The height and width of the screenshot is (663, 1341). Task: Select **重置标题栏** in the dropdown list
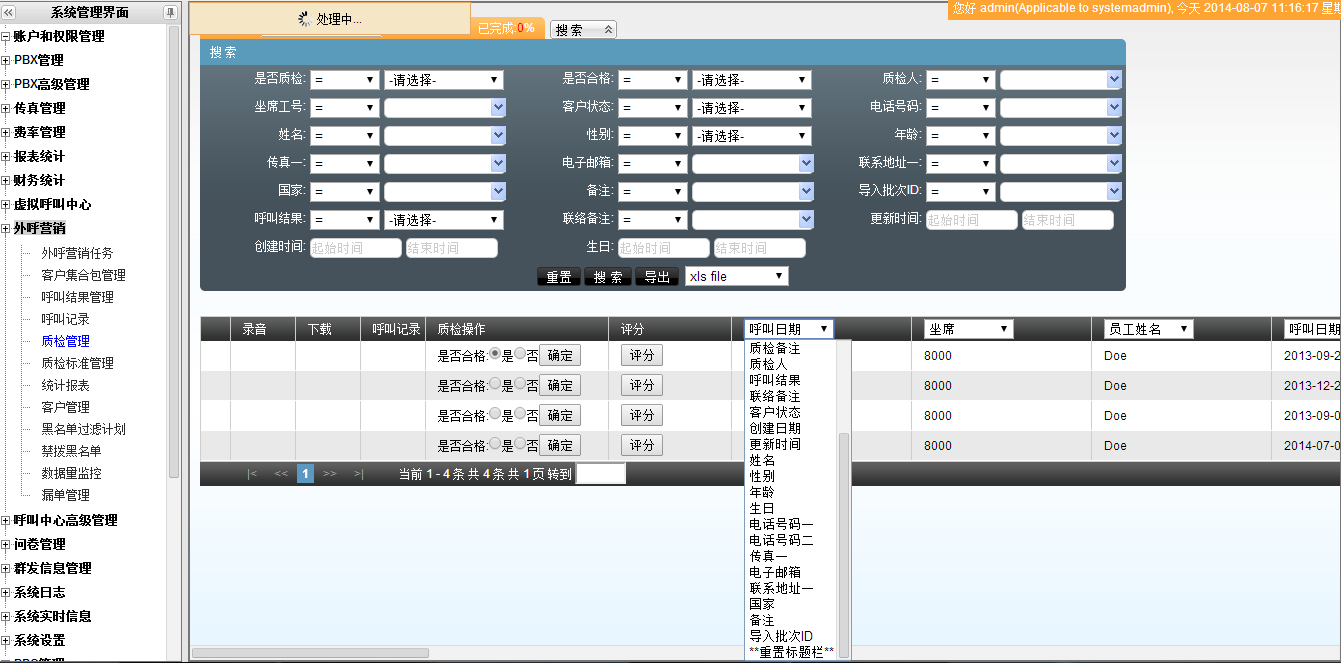click(x=791, y=652)
